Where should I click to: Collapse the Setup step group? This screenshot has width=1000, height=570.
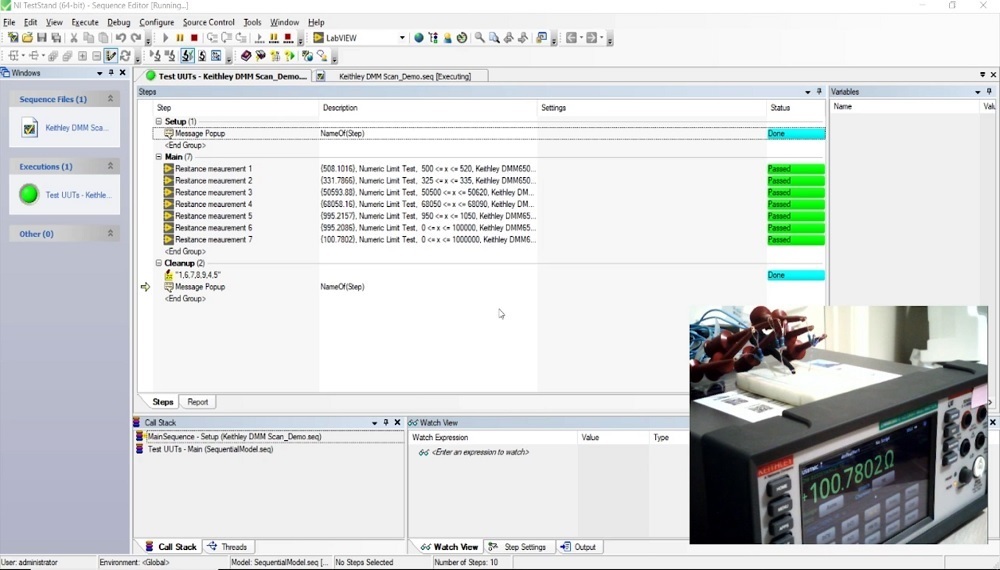[159, 121]
